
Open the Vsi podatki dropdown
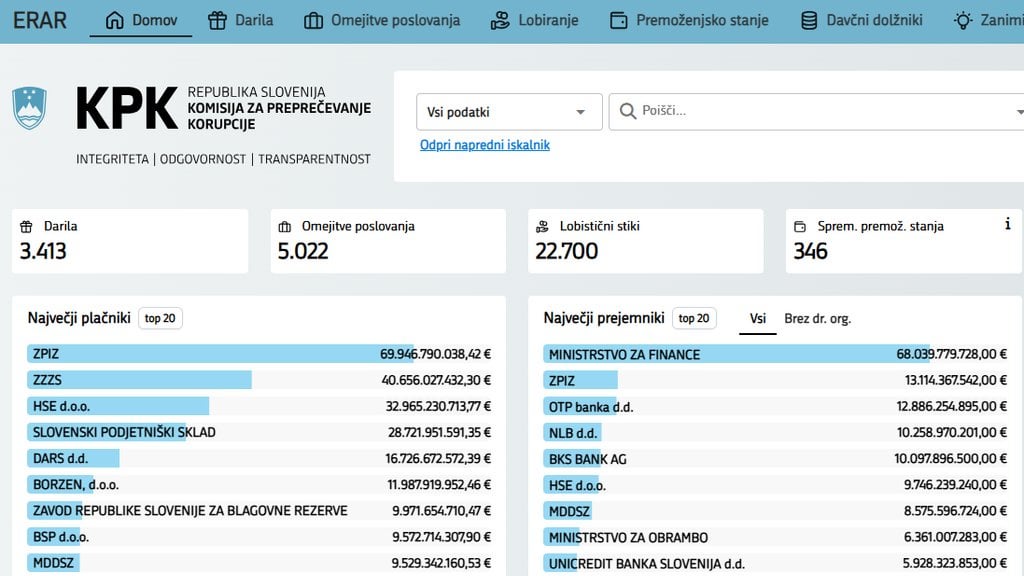coord(509,112)
